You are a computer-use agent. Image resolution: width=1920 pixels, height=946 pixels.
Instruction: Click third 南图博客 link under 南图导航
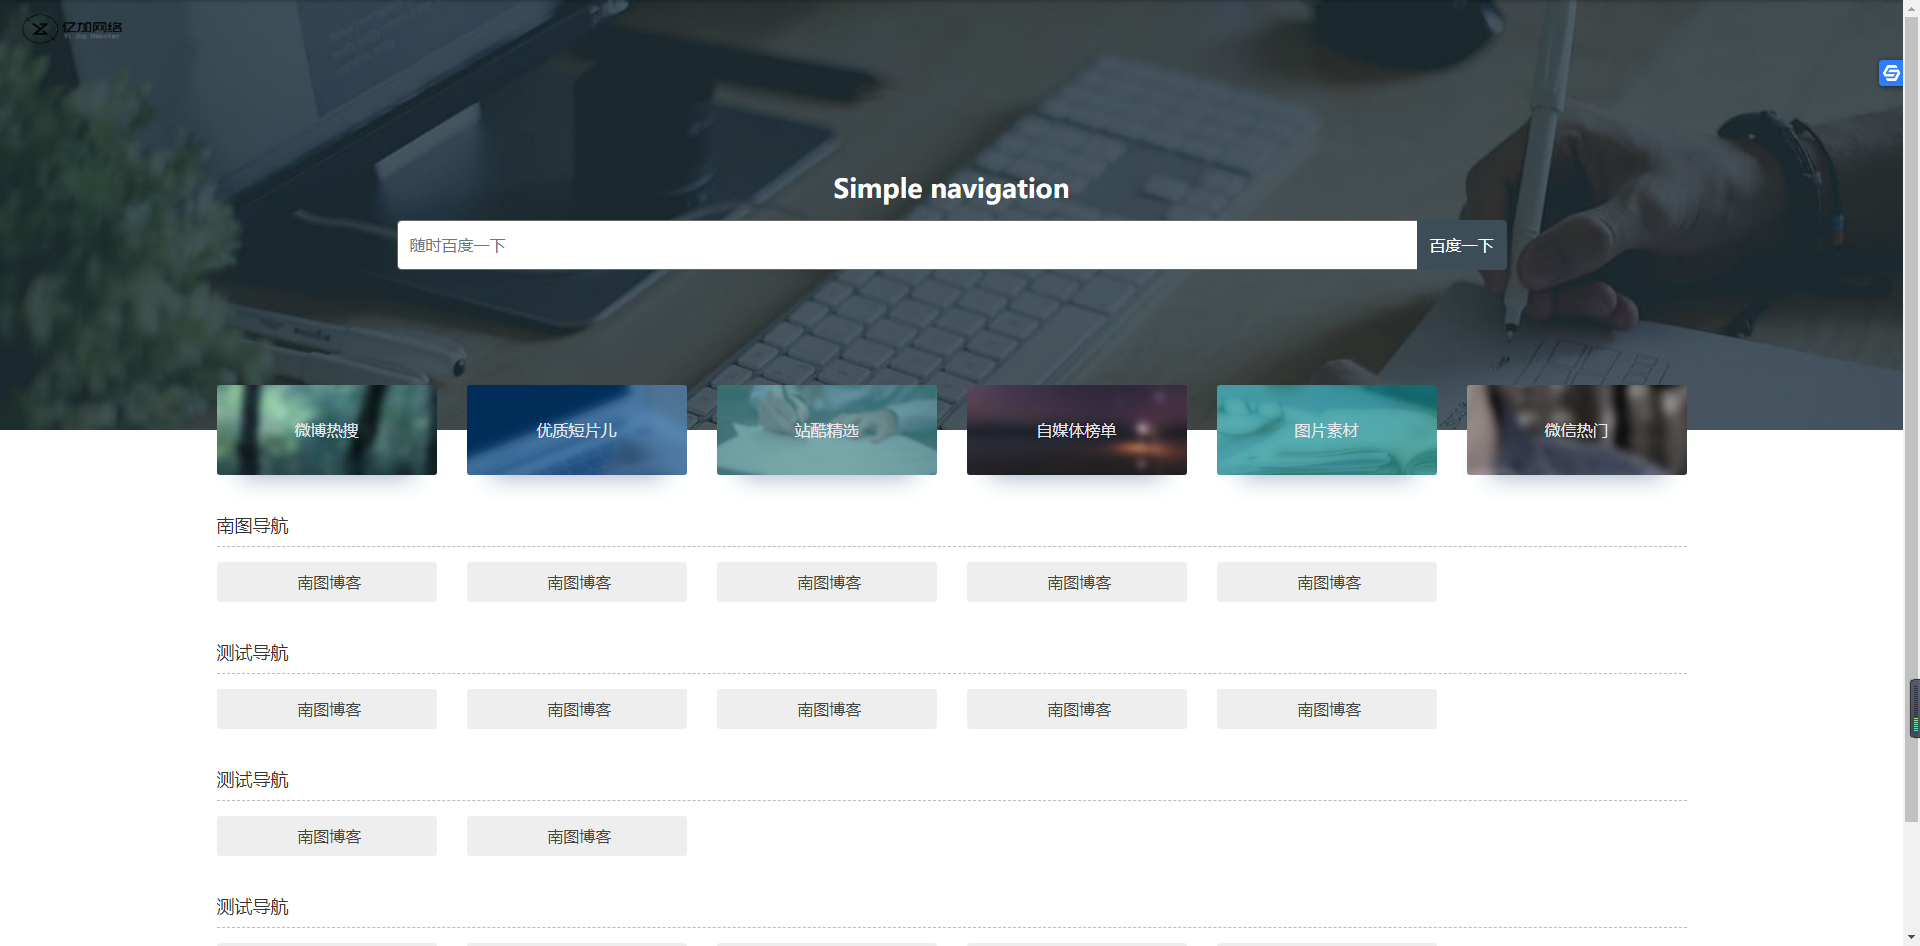[x=827, y=582]
